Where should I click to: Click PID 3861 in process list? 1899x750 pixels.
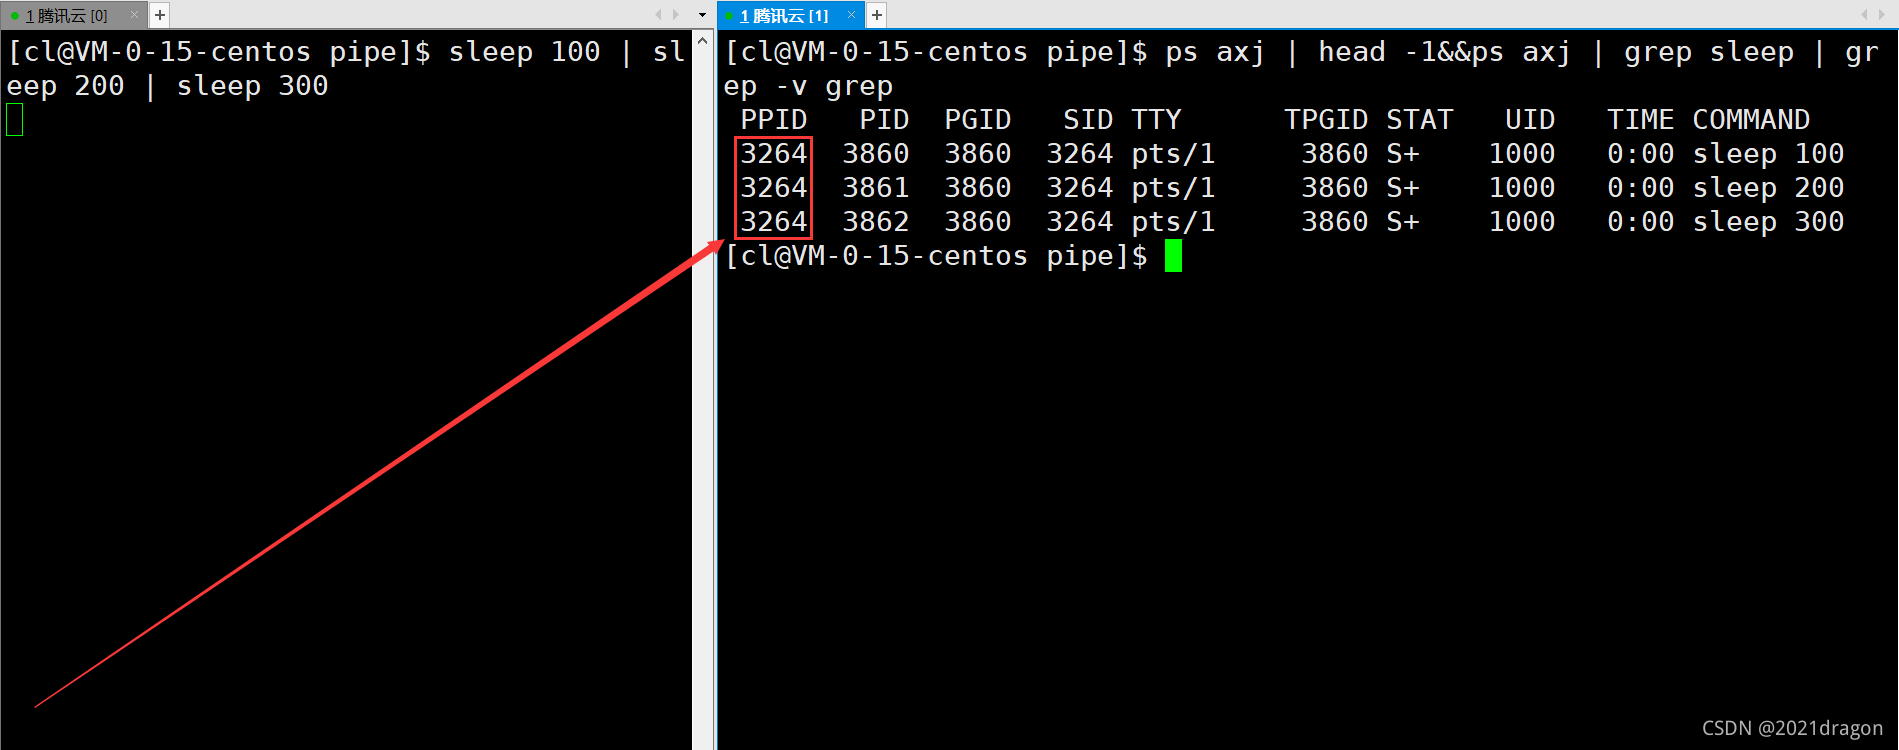pyautogui.click(x=875, y=188)
